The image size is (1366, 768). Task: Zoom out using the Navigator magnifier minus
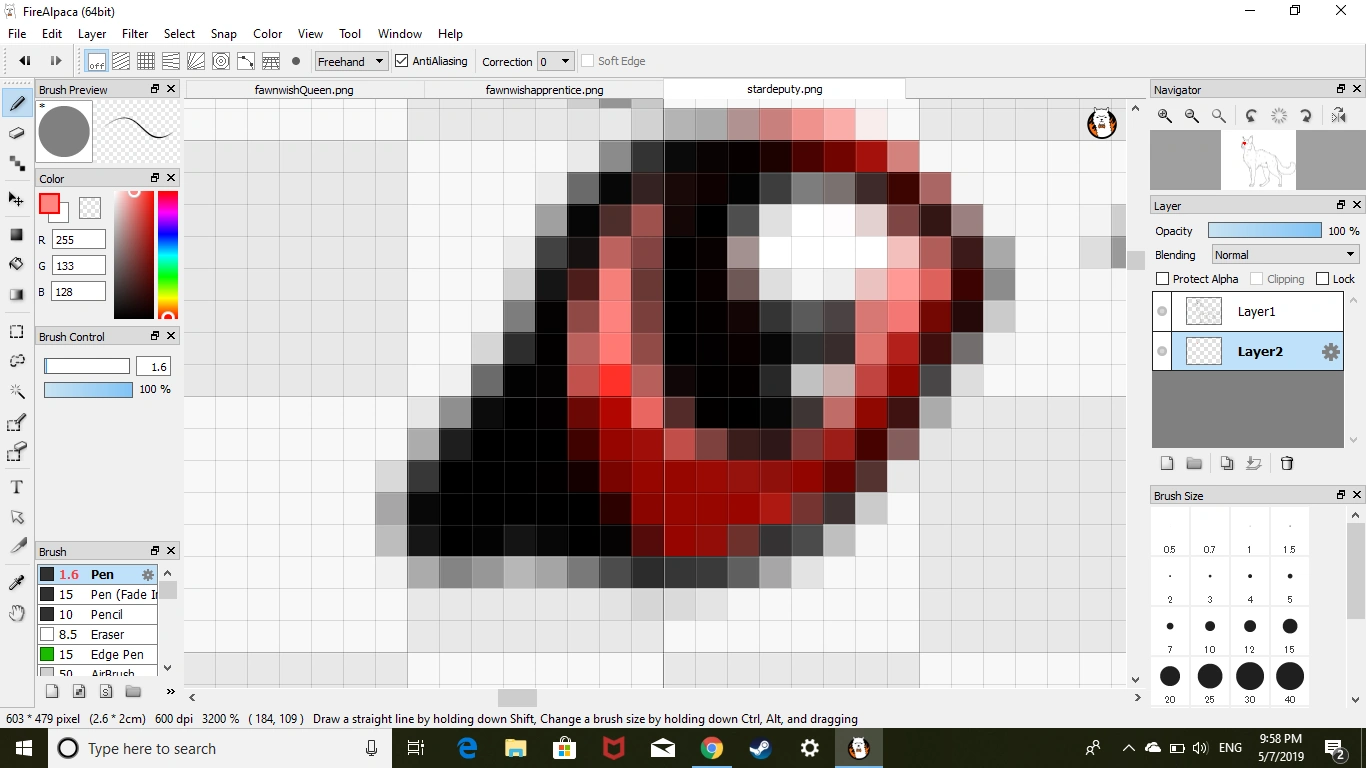tap(1192, 116)
